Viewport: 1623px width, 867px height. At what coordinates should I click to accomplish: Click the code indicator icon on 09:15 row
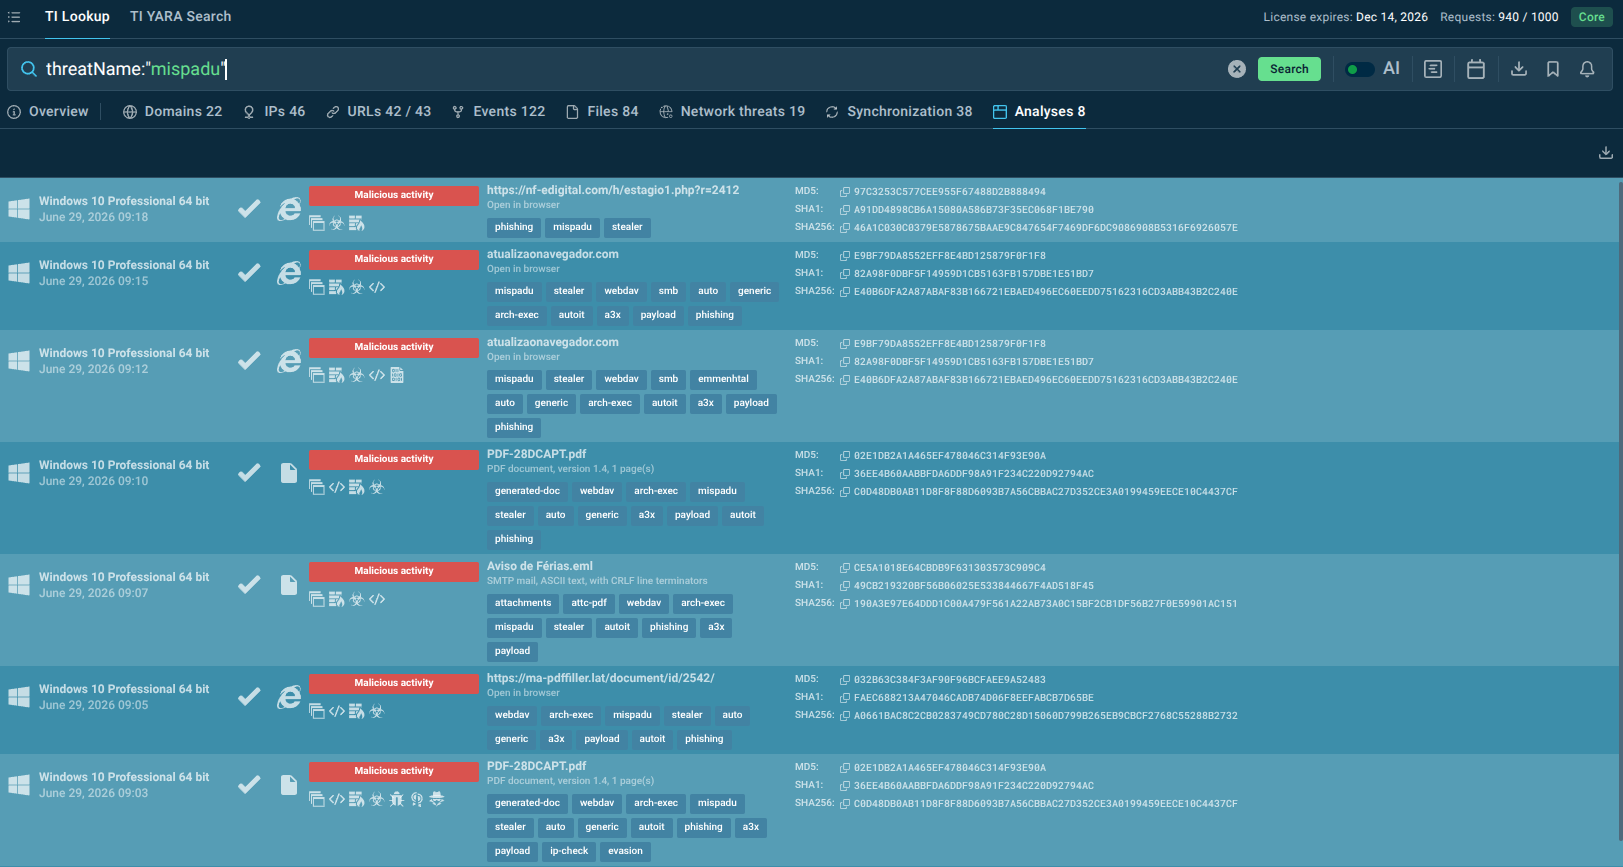pos(377,287)
